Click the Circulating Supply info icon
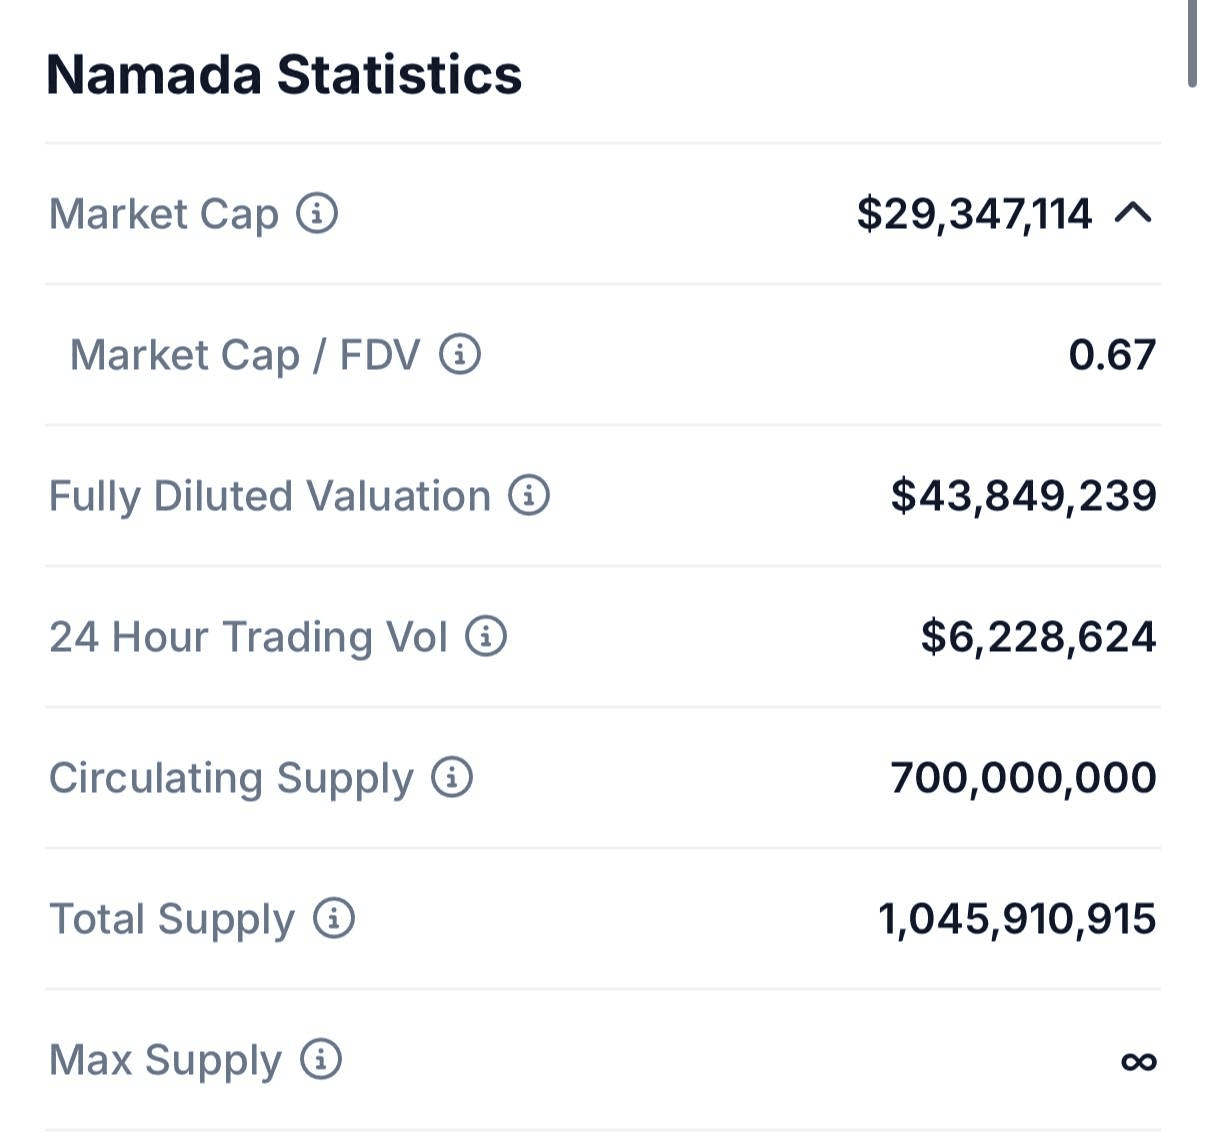This screenshot has height=1145, width=1206. (x=452, y=777)
